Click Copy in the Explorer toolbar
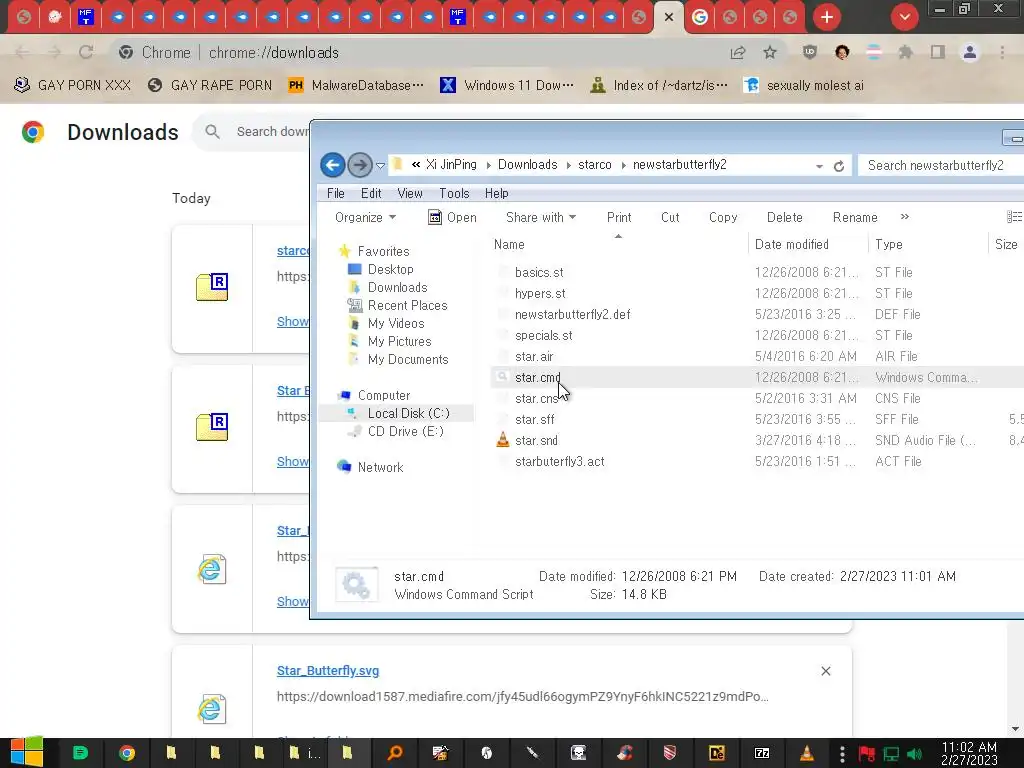 point(723,217)
